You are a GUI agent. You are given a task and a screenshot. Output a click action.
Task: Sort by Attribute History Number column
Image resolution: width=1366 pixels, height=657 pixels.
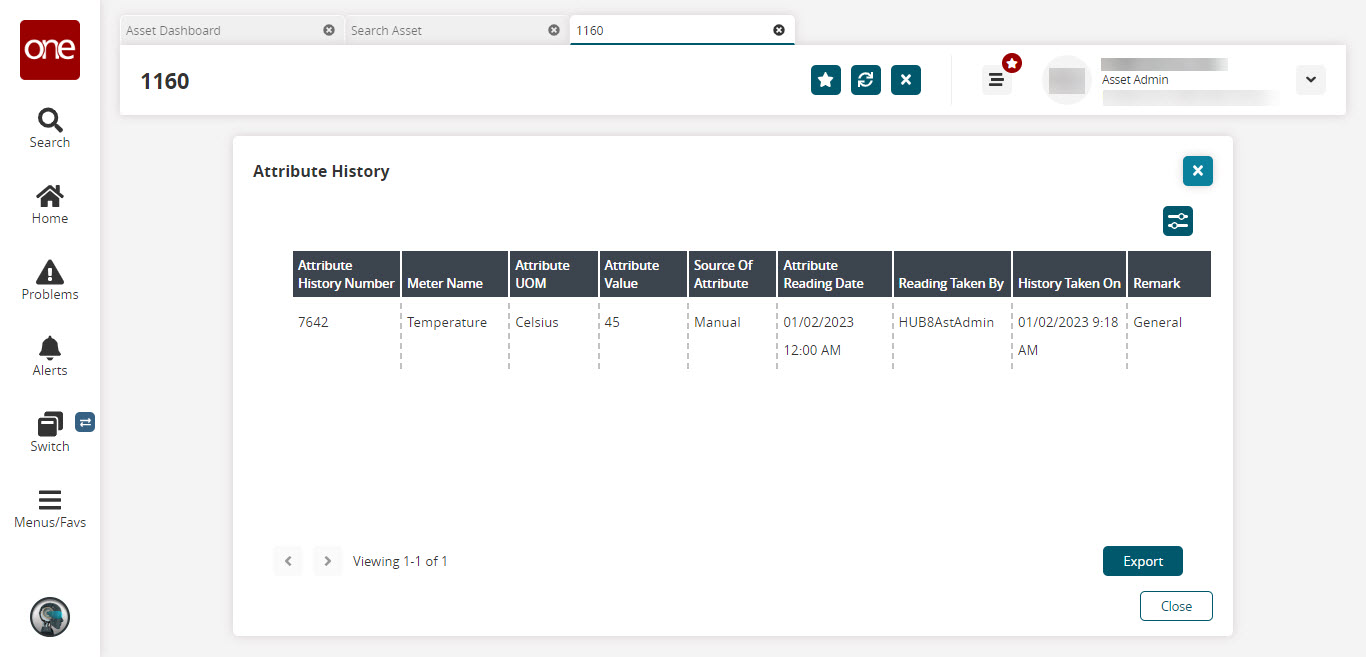[346, 274]
